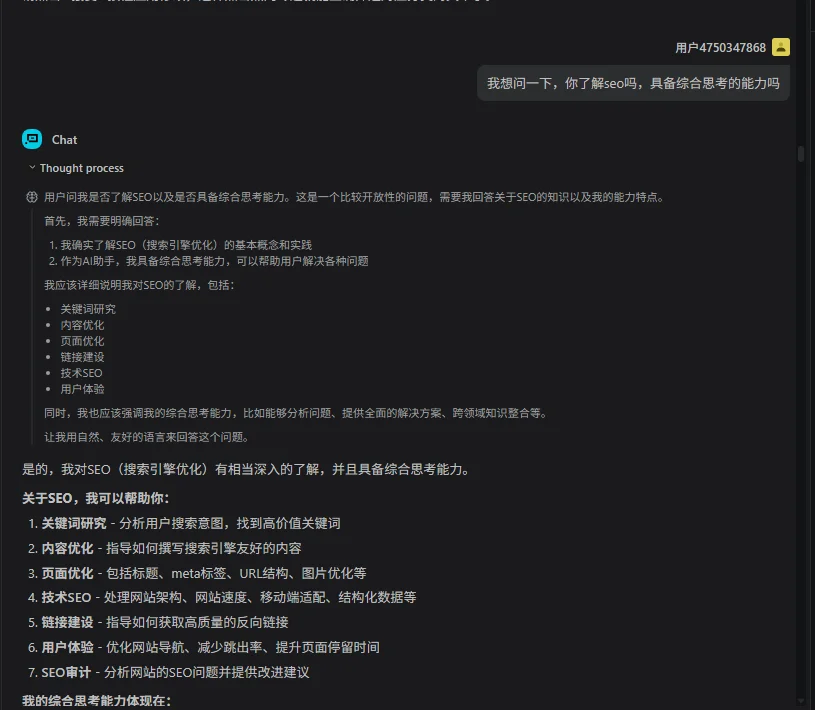Click the line 我应该详细说明我对SEO的了解，包括：
The image size is (815, 710).
(139, 285)
